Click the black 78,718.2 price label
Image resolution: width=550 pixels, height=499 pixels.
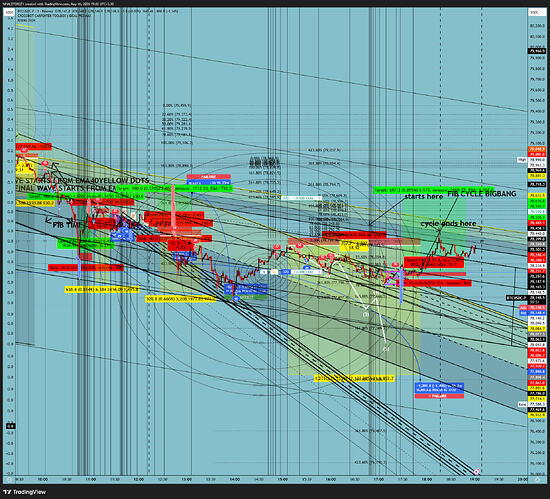pyautogui.click(x=537, y=184)
